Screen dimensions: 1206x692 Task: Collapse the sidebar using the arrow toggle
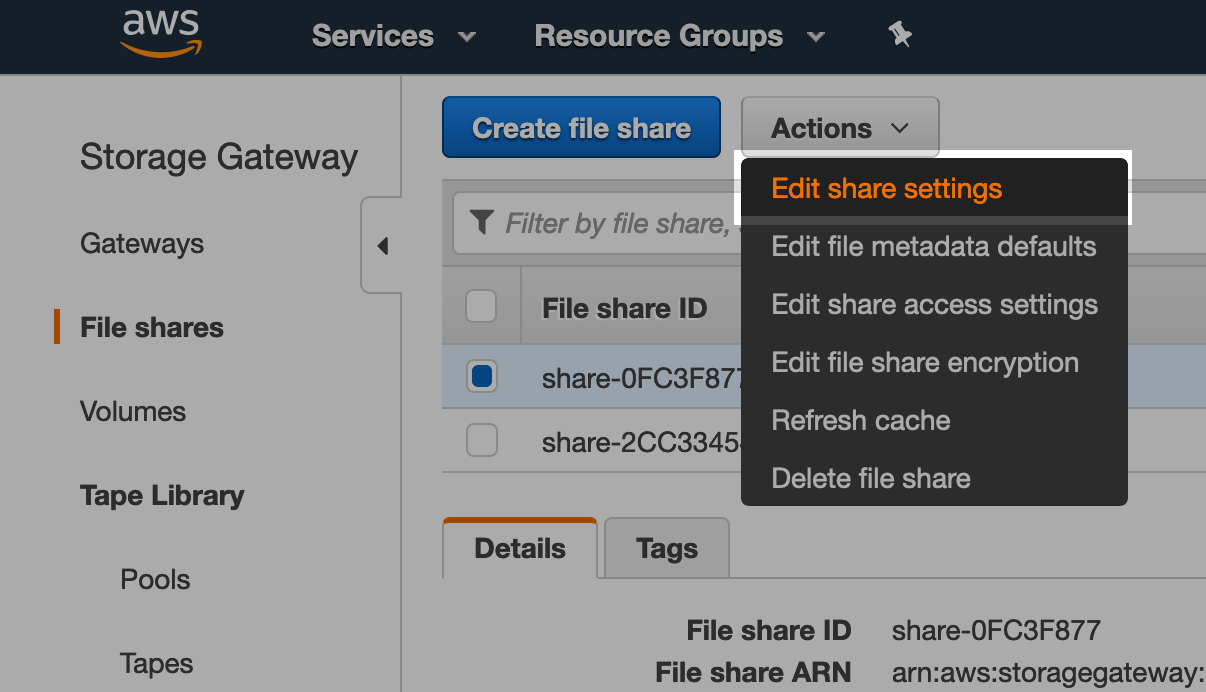(x=381, y=244)
